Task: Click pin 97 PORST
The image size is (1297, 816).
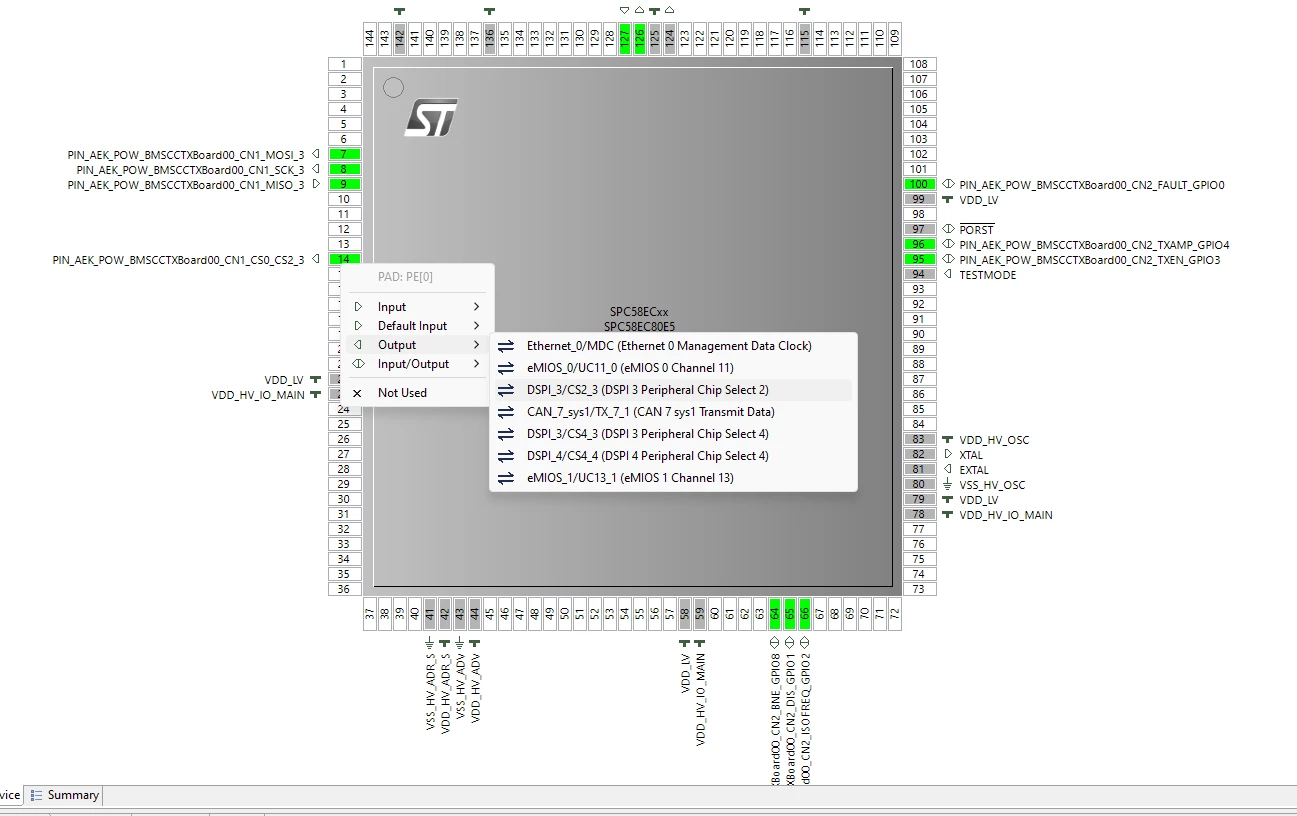Action: pyautogui.click(x=919, y=229)
